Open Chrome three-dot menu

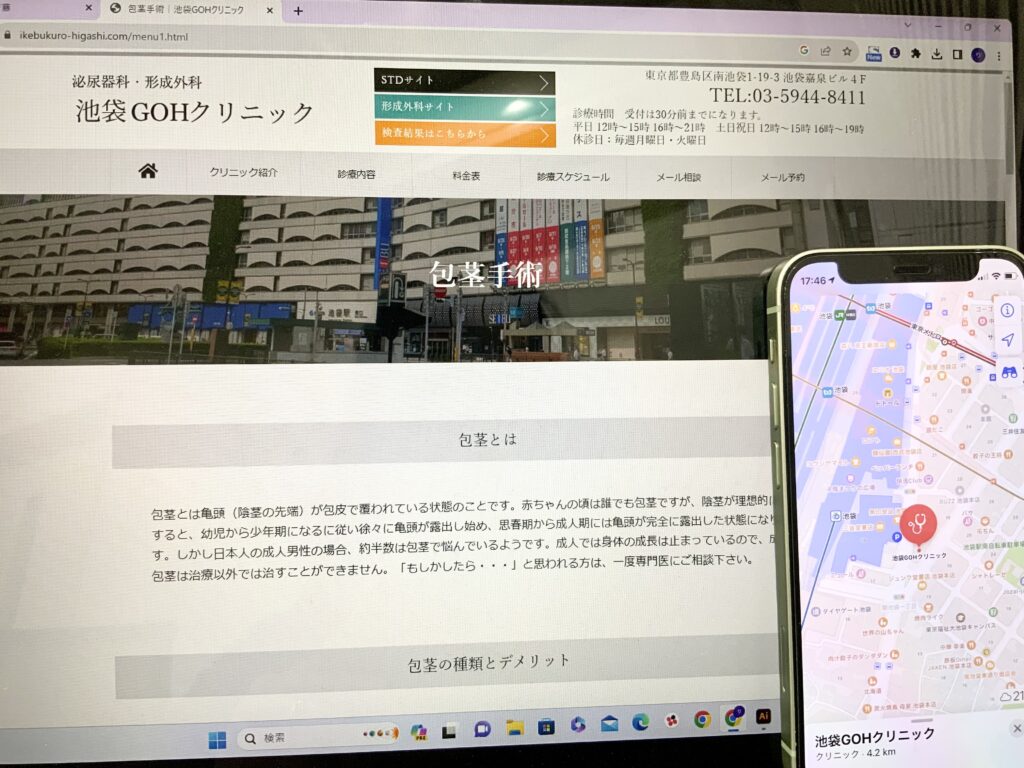click(x=999, y=56)
